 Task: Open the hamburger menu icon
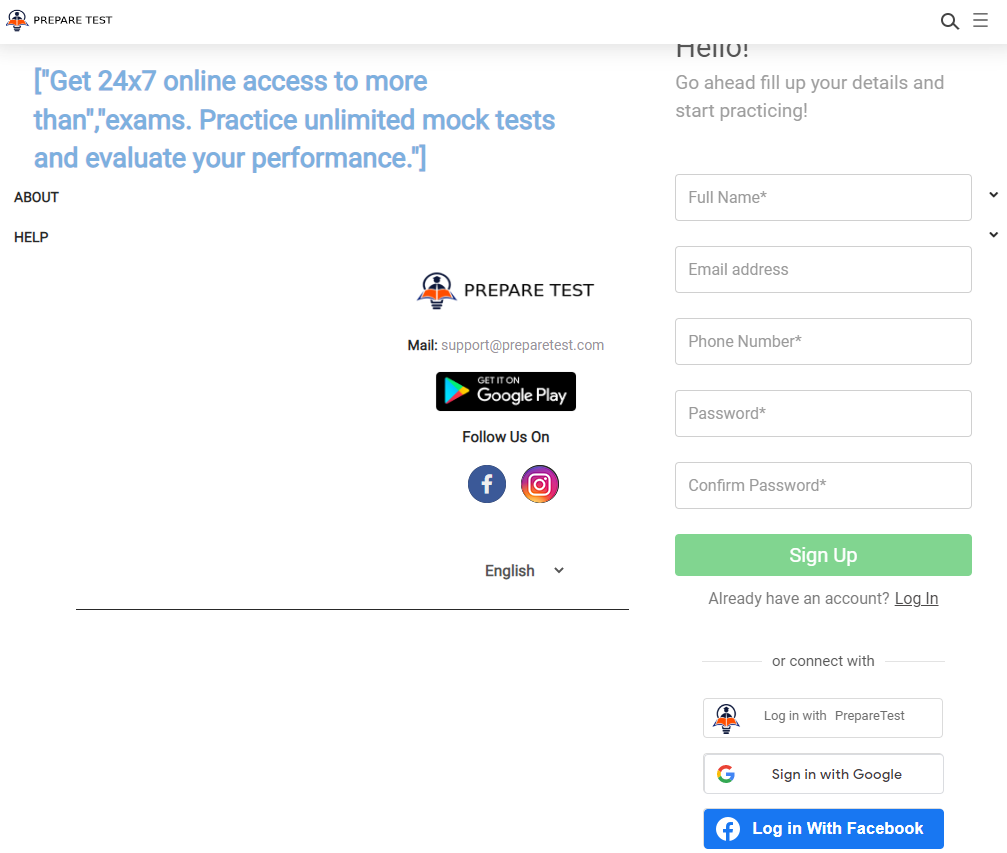tap(980, 21)
